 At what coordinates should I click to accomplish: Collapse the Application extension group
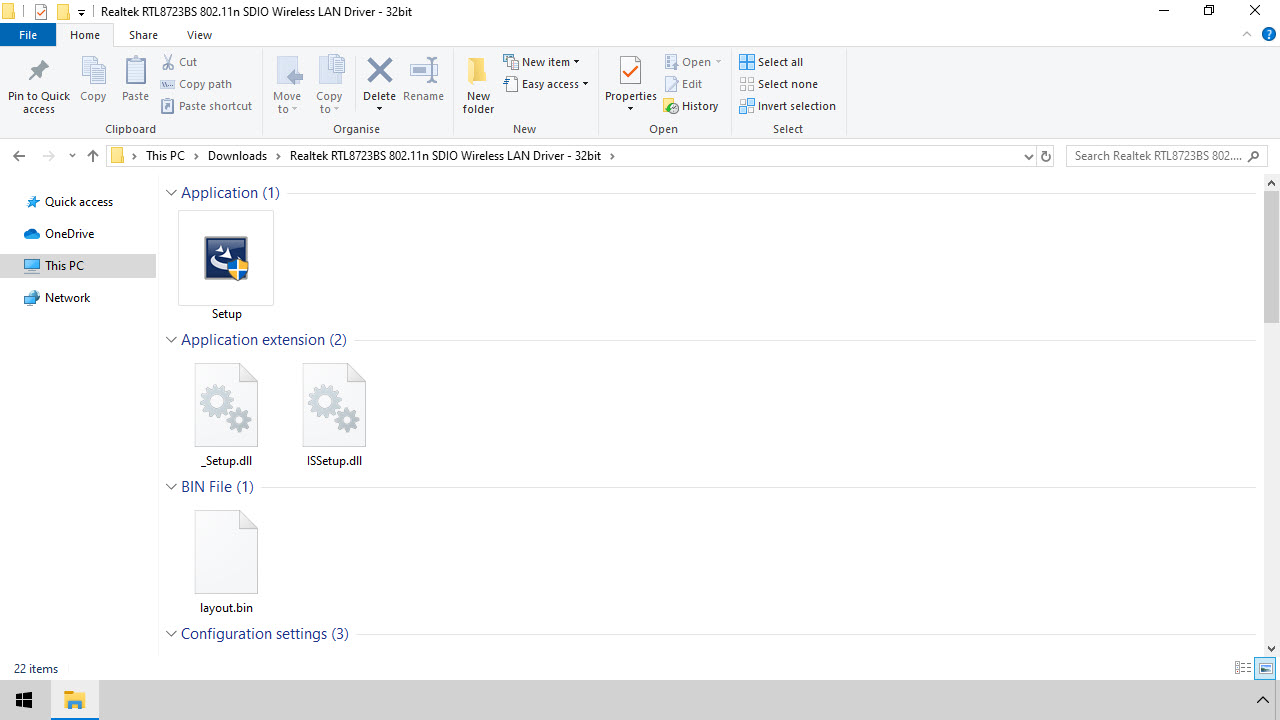[171, 340]
